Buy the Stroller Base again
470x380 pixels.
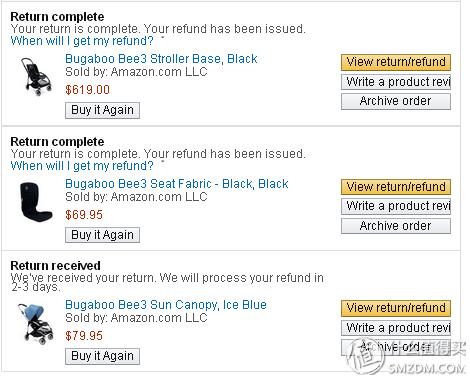[x=102, y=110]
